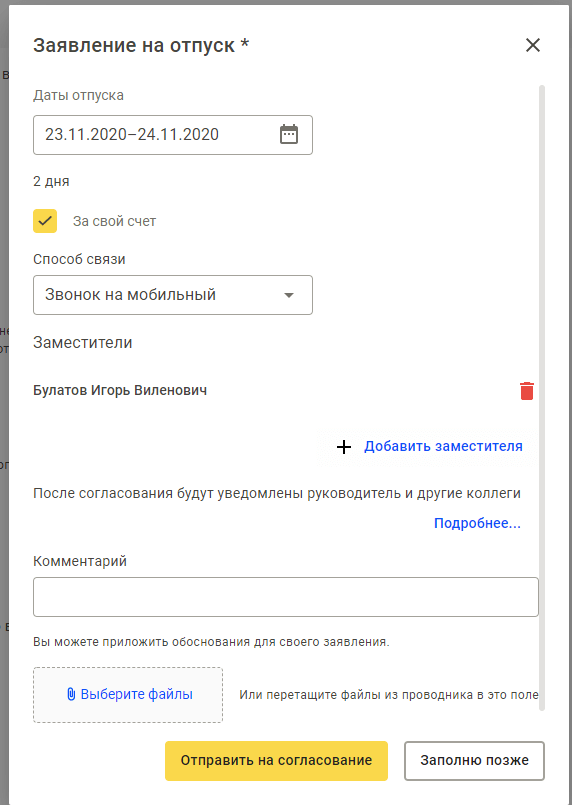572x805 pixels.
Task: Click the '2 дня' duration text
Action: coord(51,181)
